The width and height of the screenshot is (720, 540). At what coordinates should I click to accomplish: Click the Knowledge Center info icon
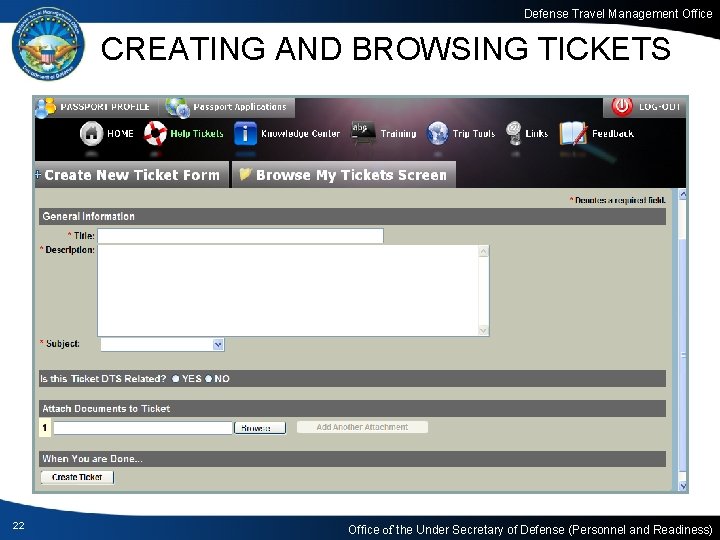click(x=245, y=134)
